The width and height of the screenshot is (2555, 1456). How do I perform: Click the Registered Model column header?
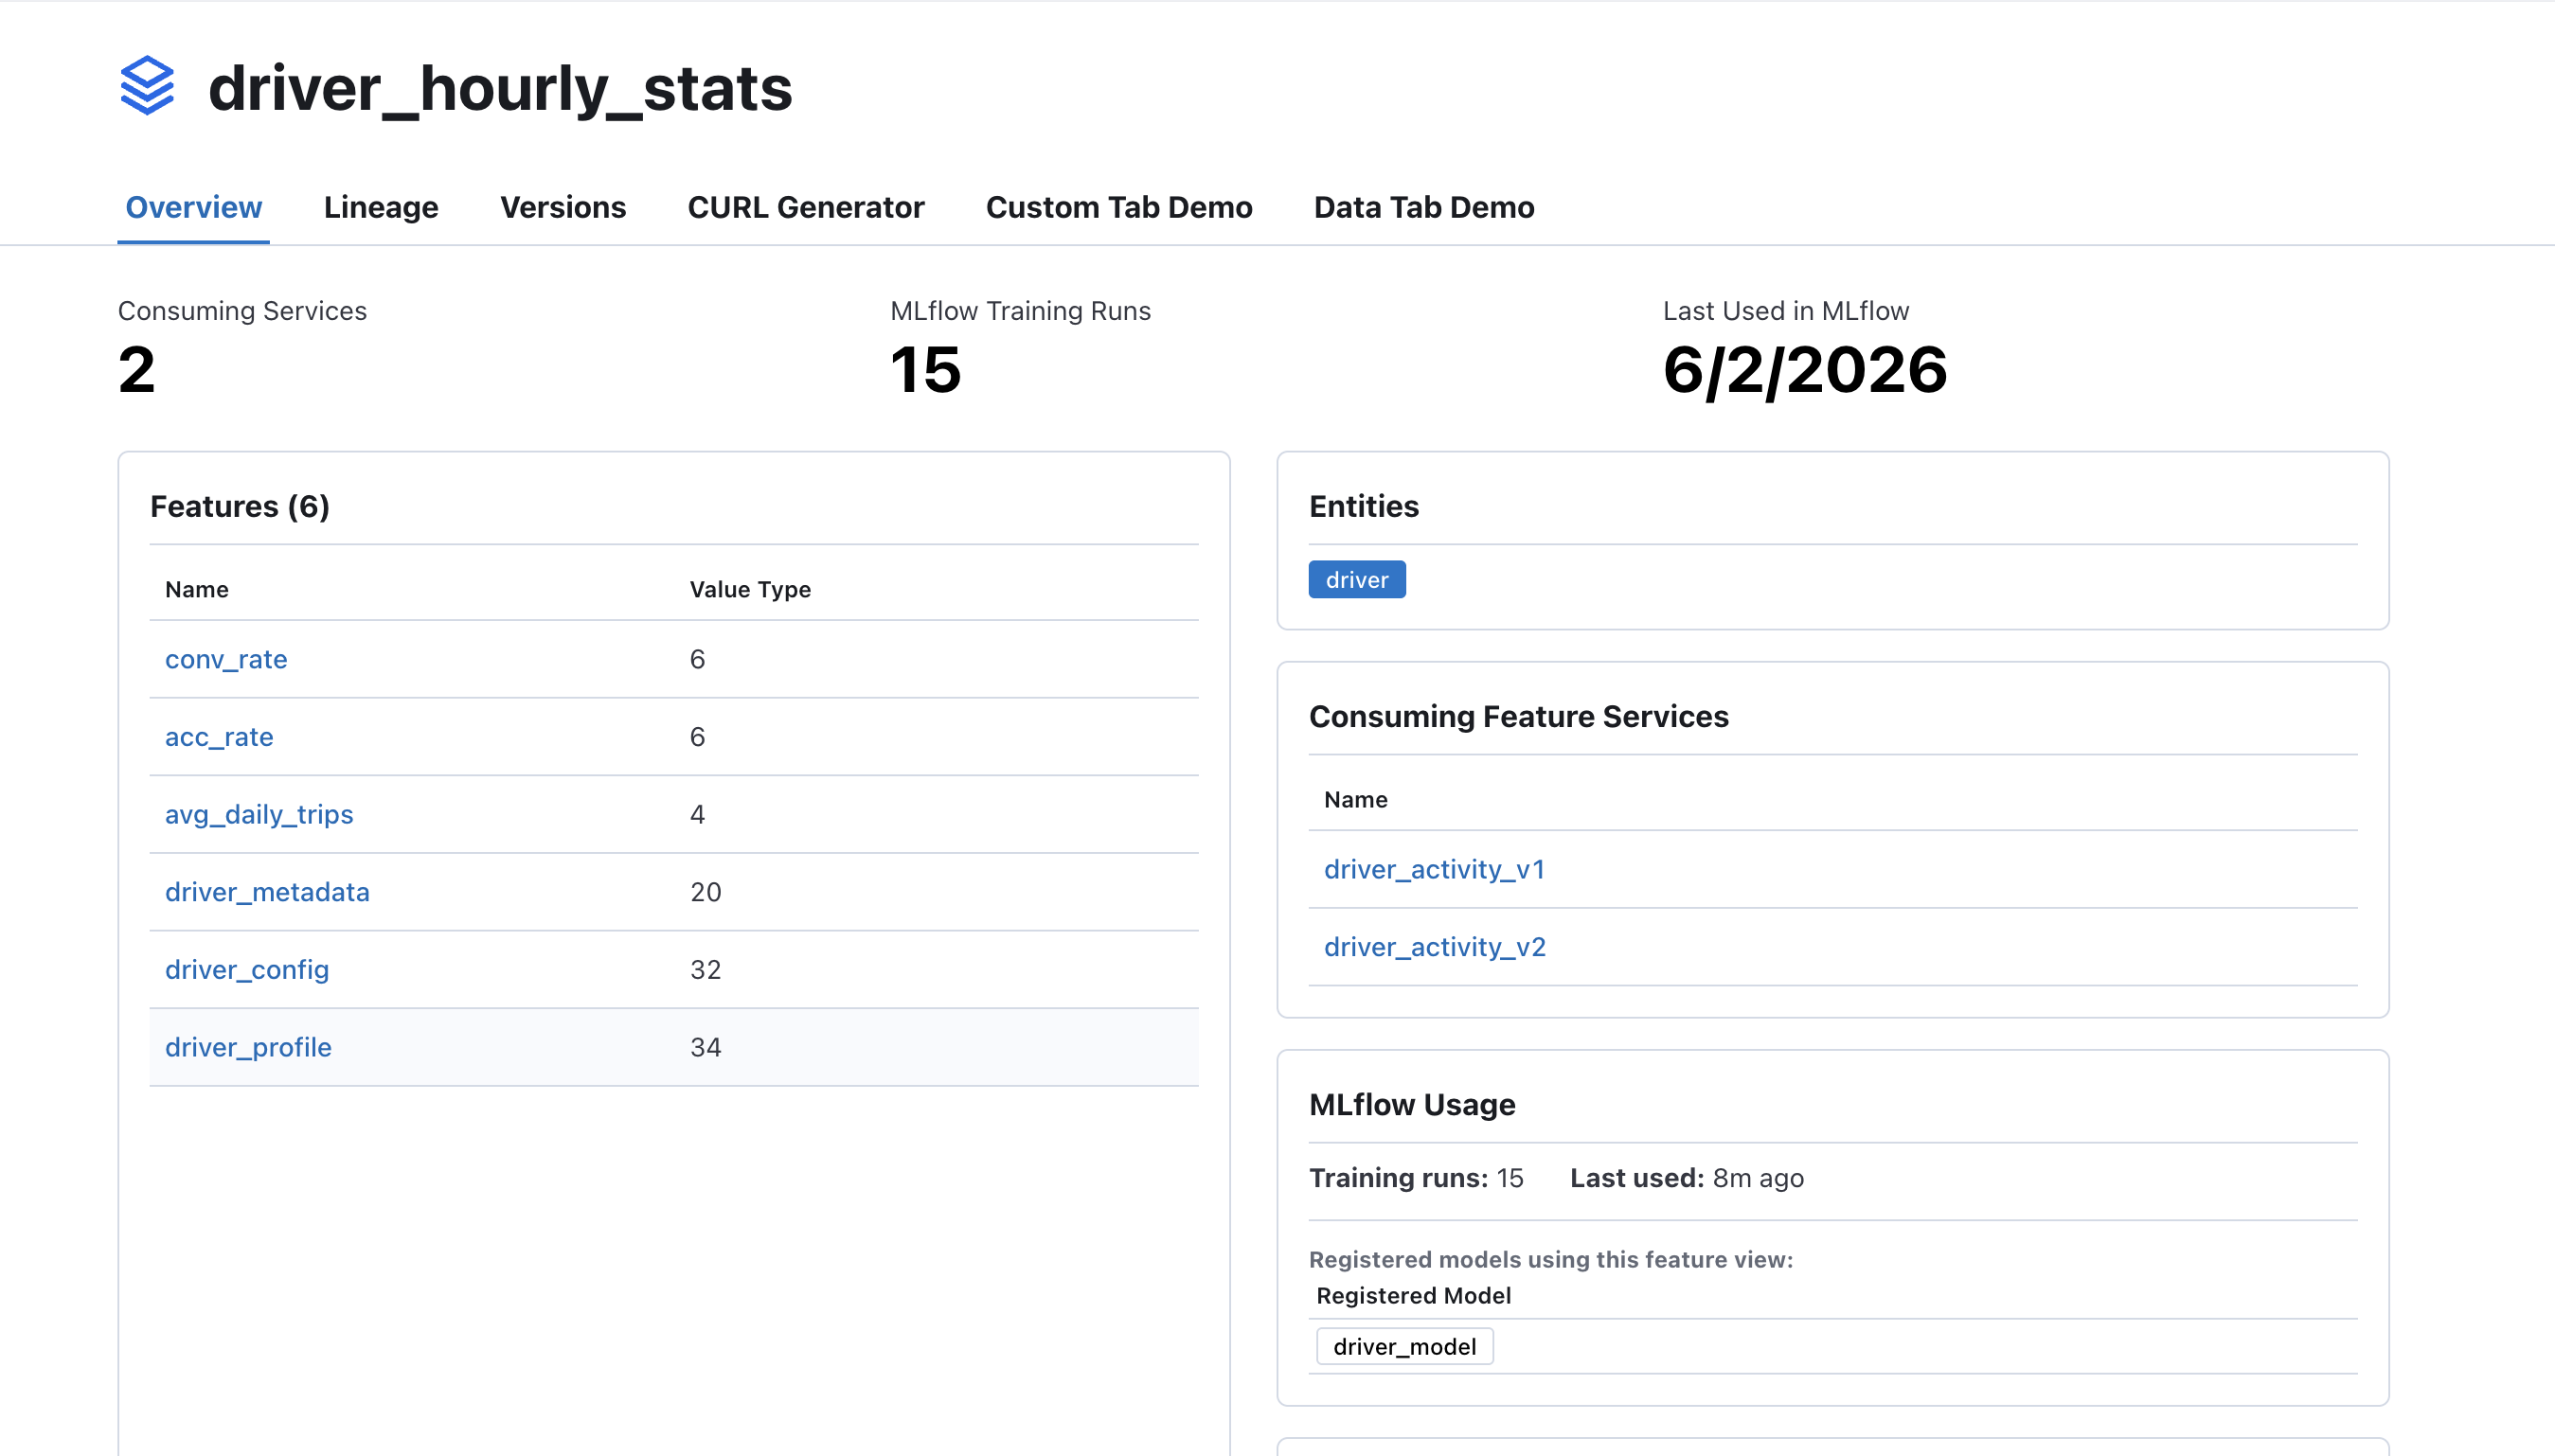tap(1413, 1296)
